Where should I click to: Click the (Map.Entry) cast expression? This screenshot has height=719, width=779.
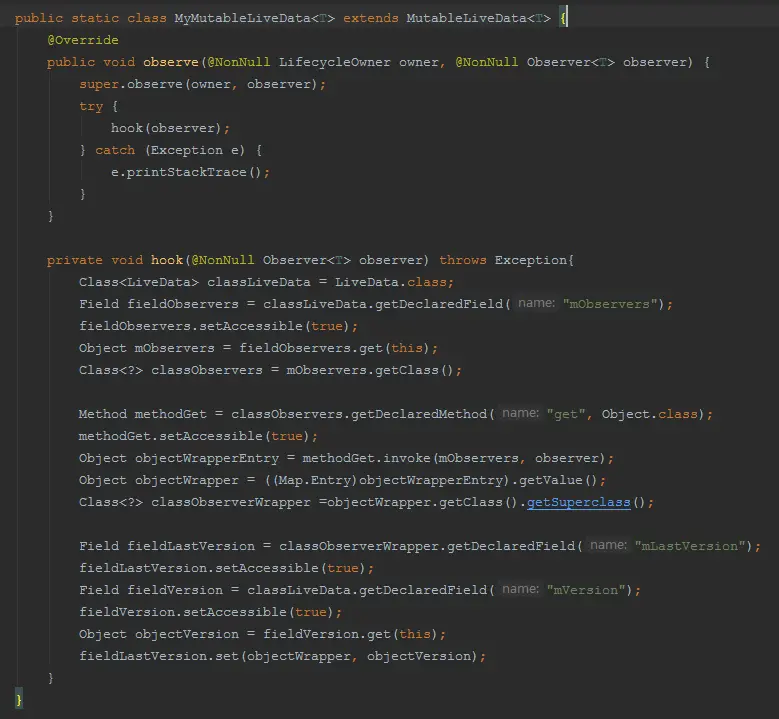point(315,480)
